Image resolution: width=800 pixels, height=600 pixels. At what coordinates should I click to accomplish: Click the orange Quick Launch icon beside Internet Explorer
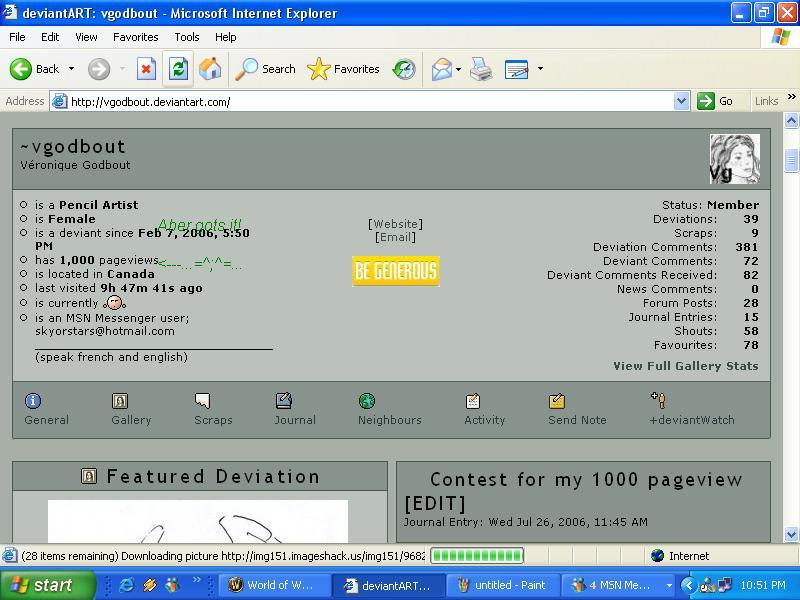coord(150,585)
